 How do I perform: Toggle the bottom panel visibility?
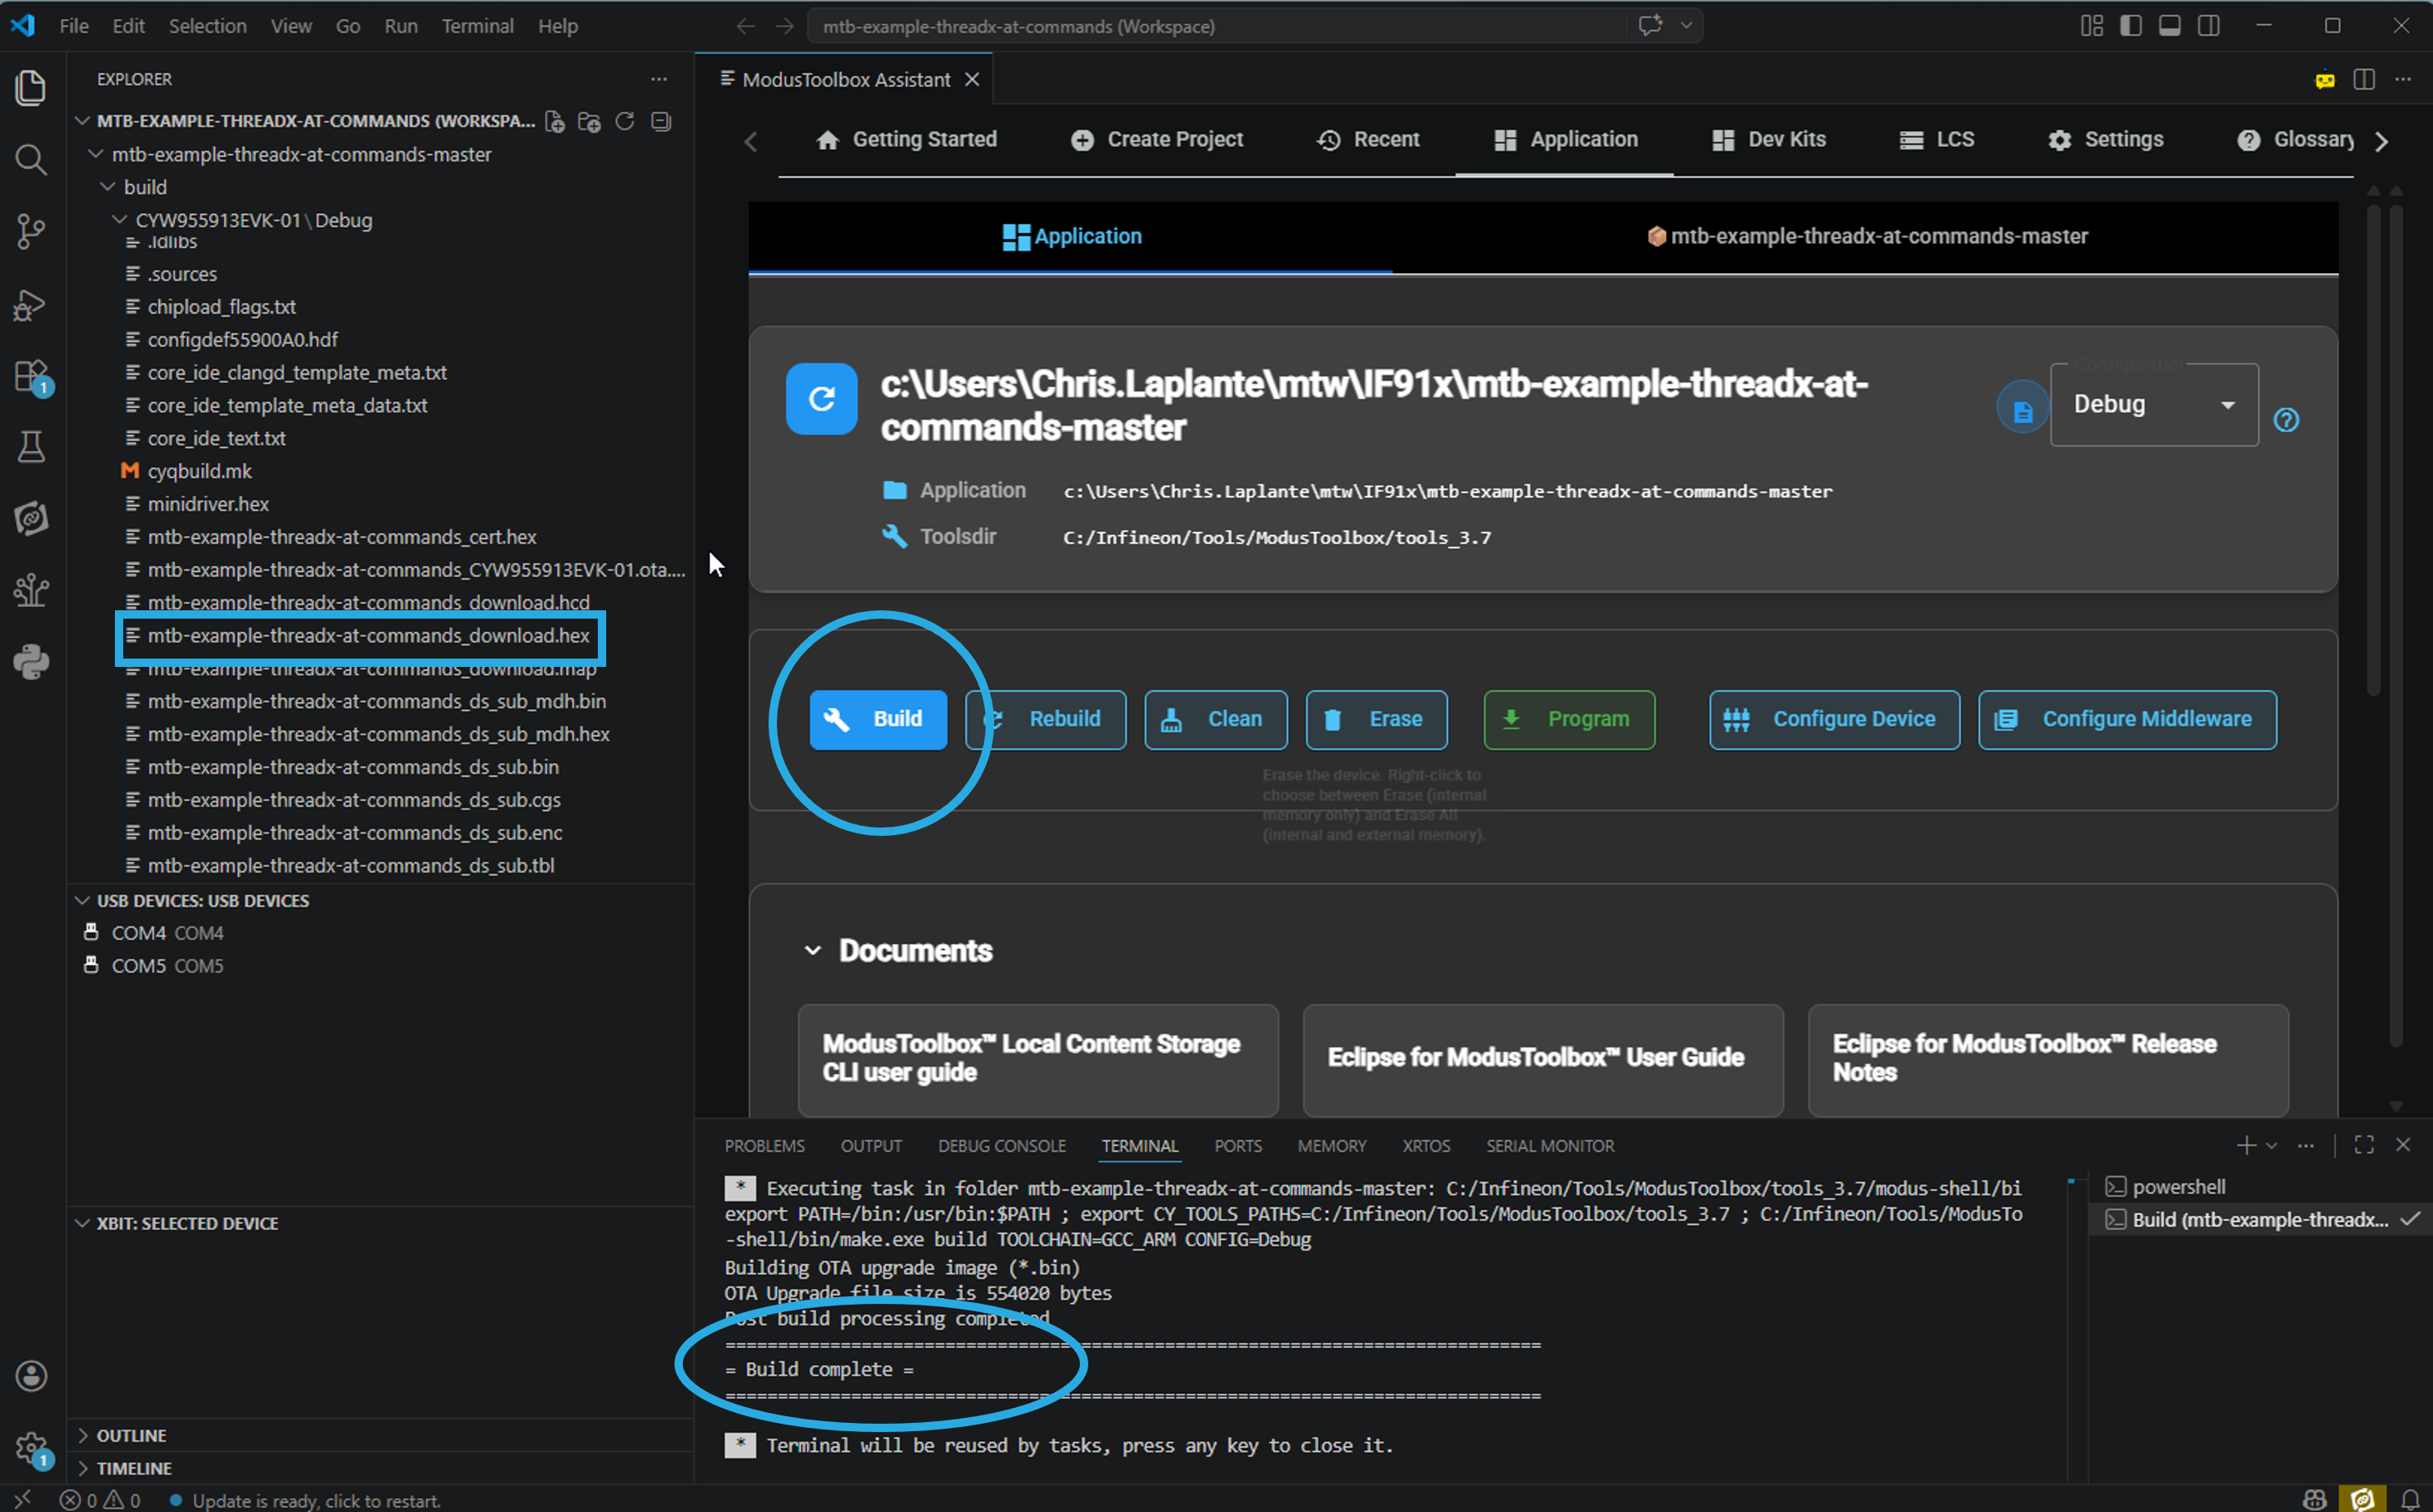click(x=2170, y=26)
